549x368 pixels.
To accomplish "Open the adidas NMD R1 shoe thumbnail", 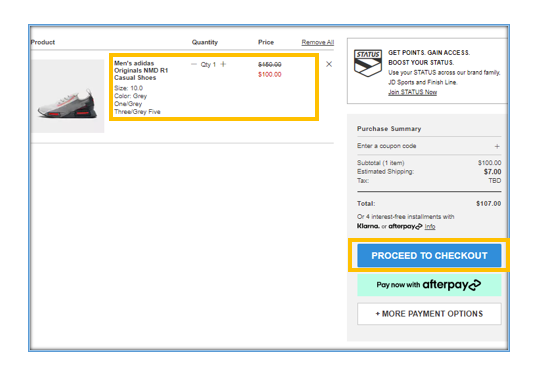I will pyautogui.click(x=68, y=96).
